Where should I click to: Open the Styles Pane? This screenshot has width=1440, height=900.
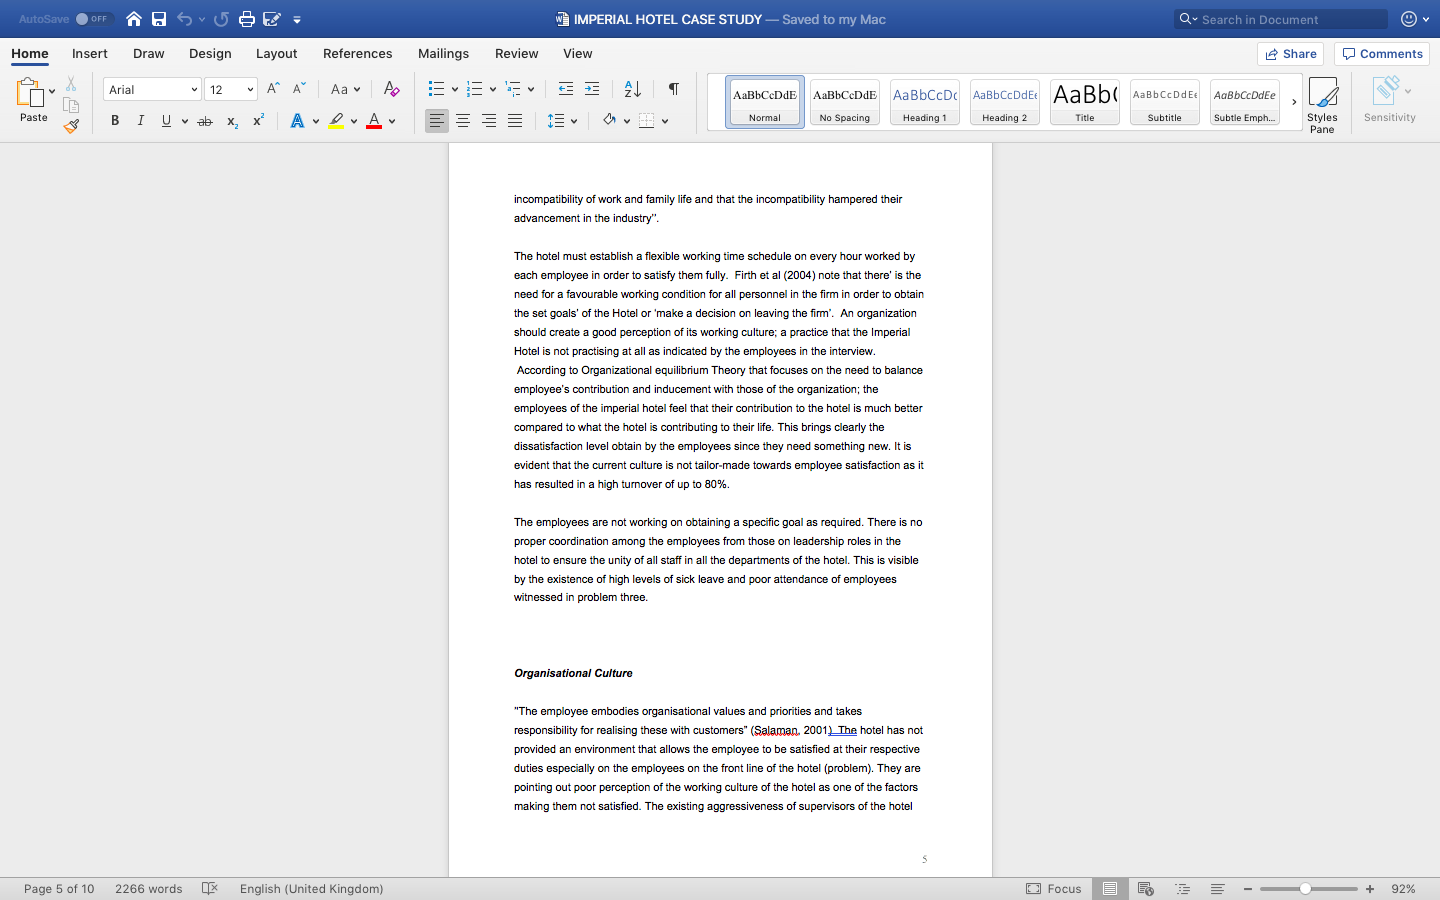click(x=1323, y=100)
